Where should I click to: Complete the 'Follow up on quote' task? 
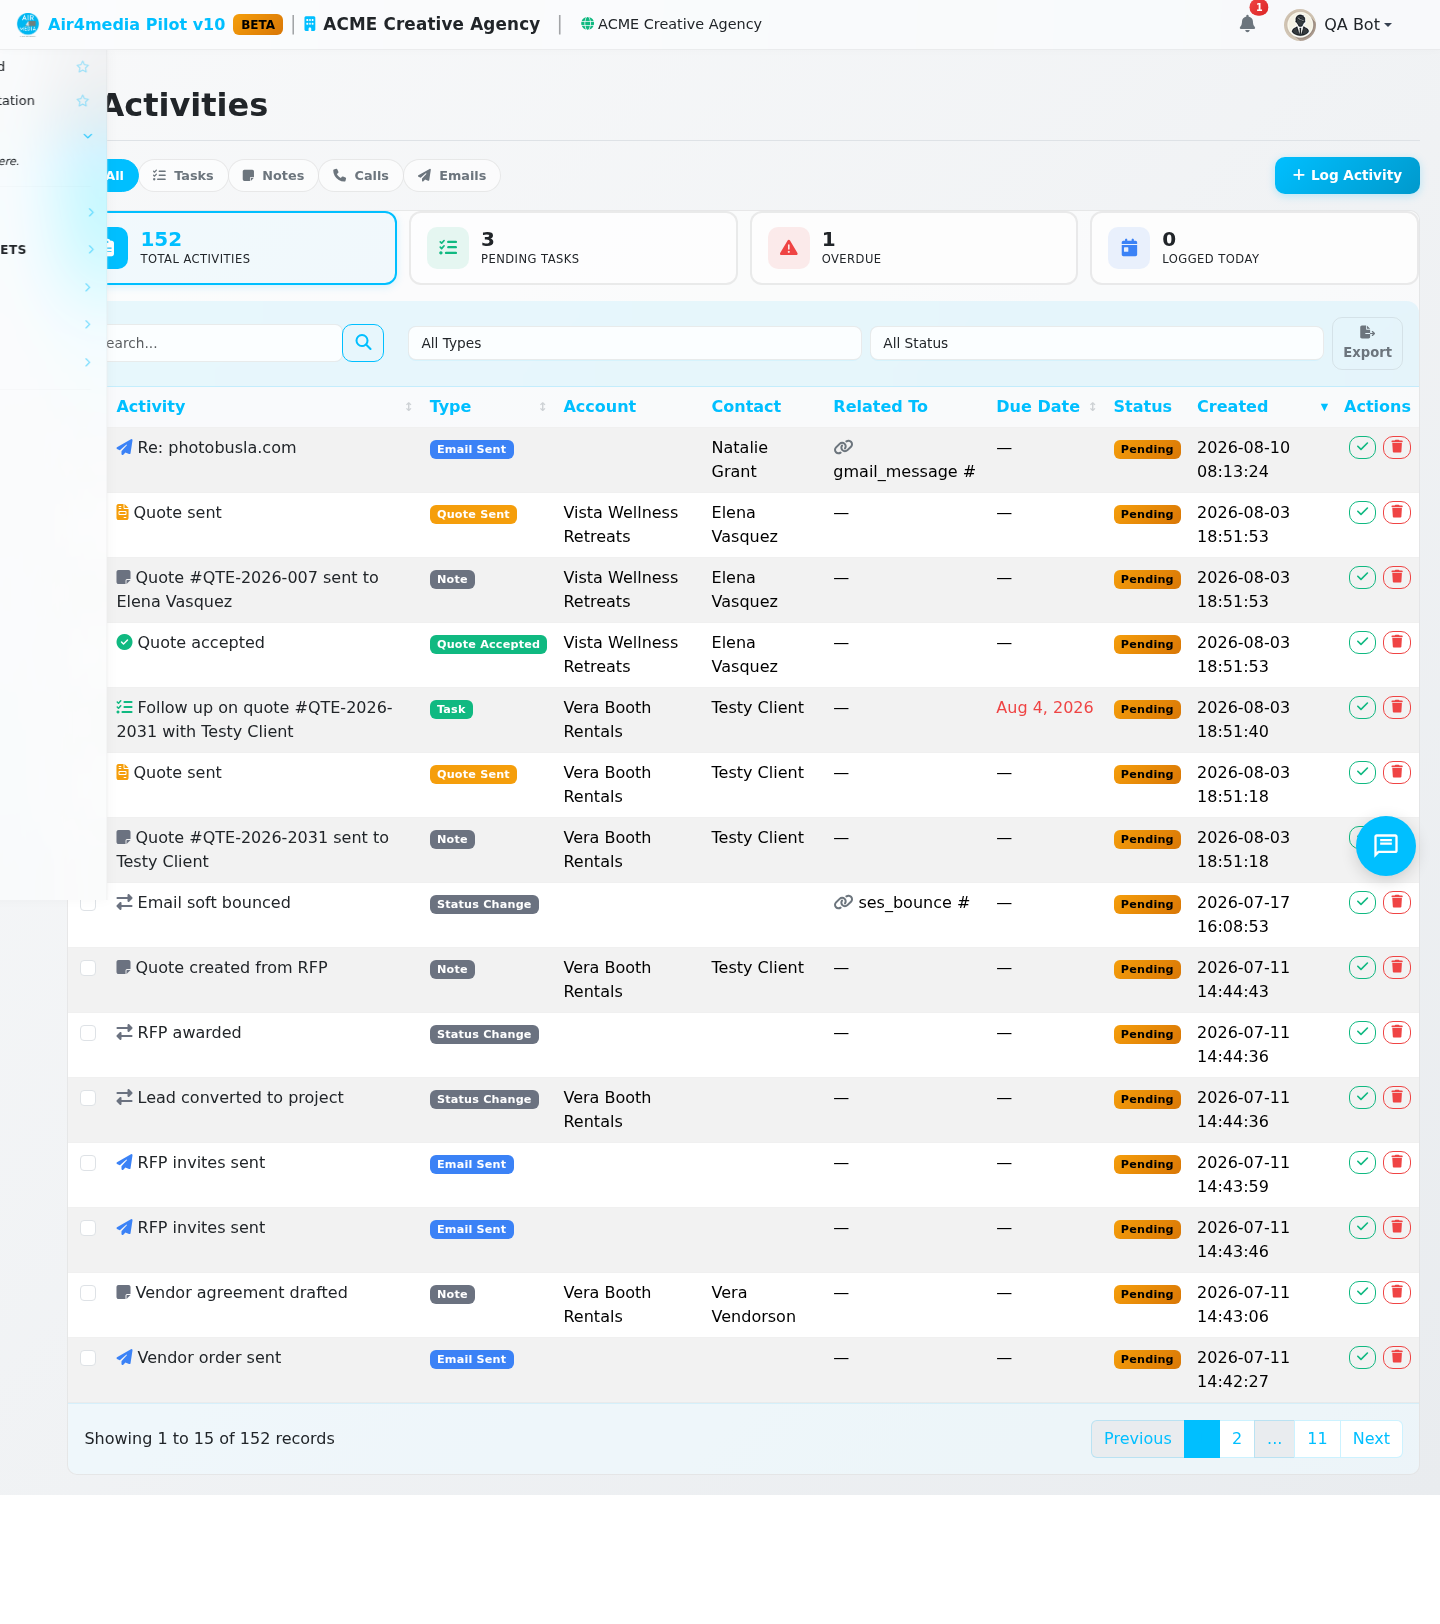tap(1362, 707)
